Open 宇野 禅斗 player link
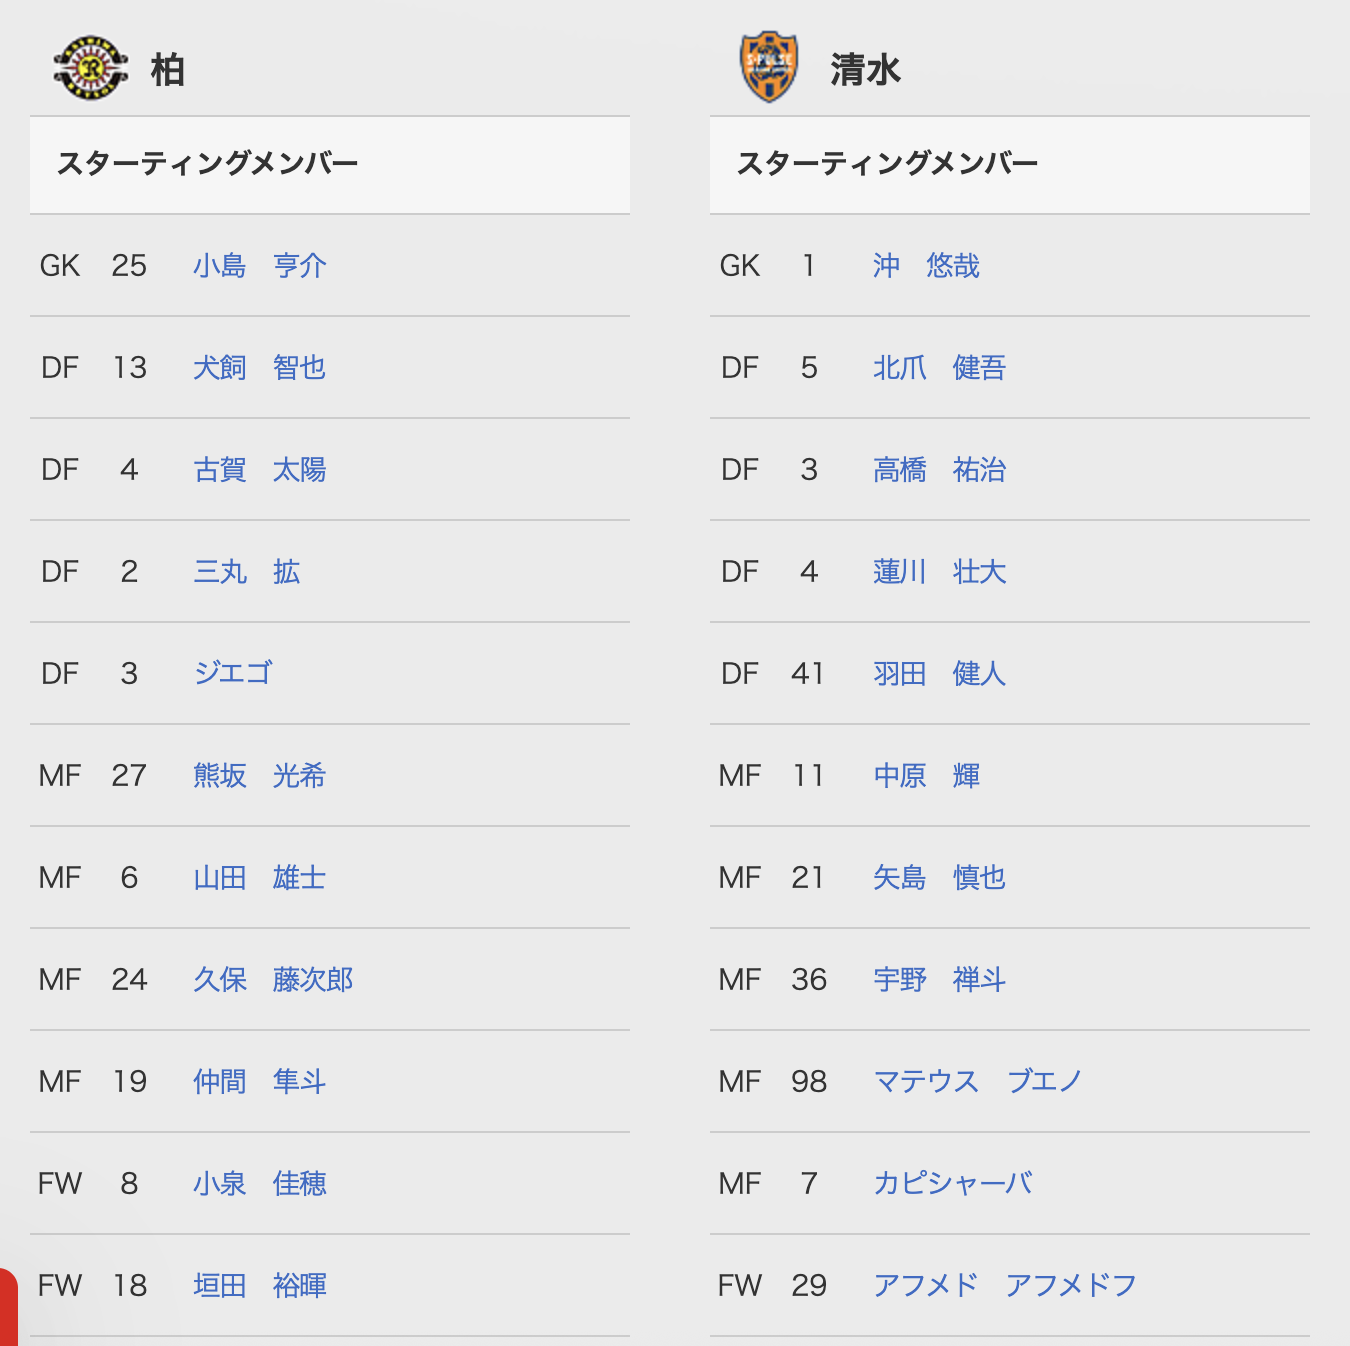1350x1346 pixels. tap(940, 980)
